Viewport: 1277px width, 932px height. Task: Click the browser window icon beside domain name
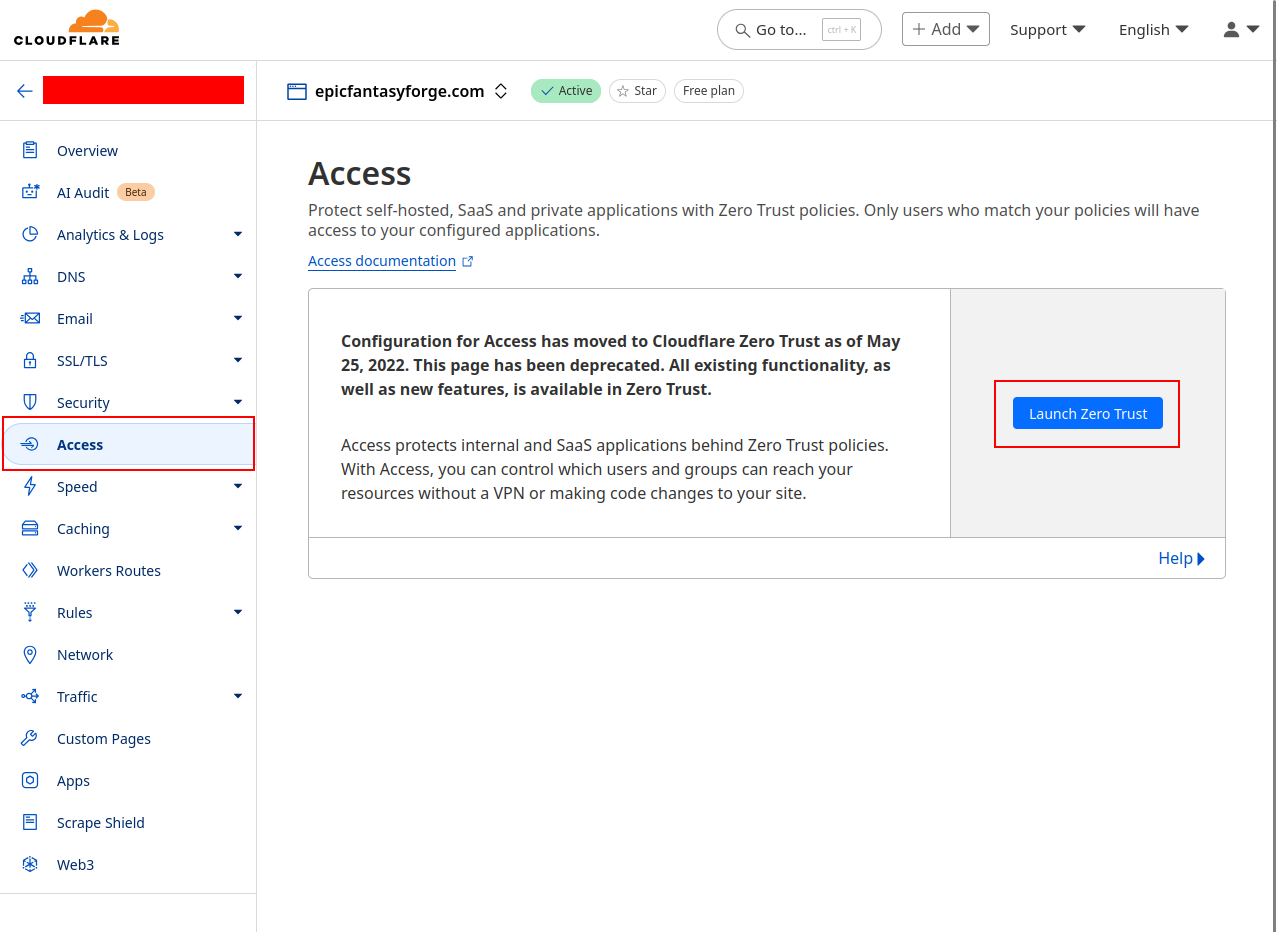tap(296, 91)
